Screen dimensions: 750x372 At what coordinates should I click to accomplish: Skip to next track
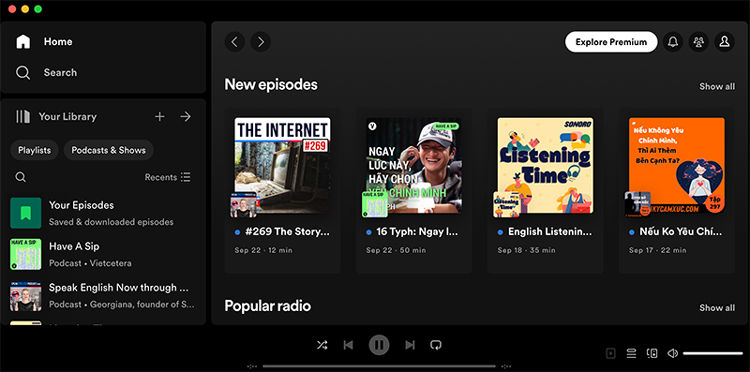click(x=410, y=345)
